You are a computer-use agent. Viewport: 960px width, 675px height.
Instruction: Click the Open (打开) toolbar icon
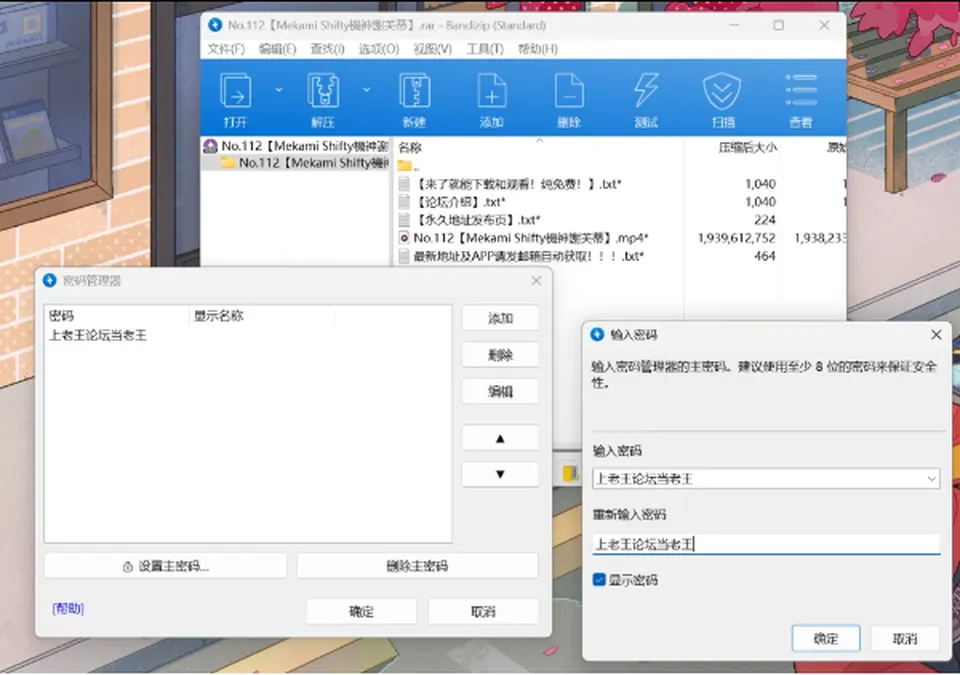point(235,100)
